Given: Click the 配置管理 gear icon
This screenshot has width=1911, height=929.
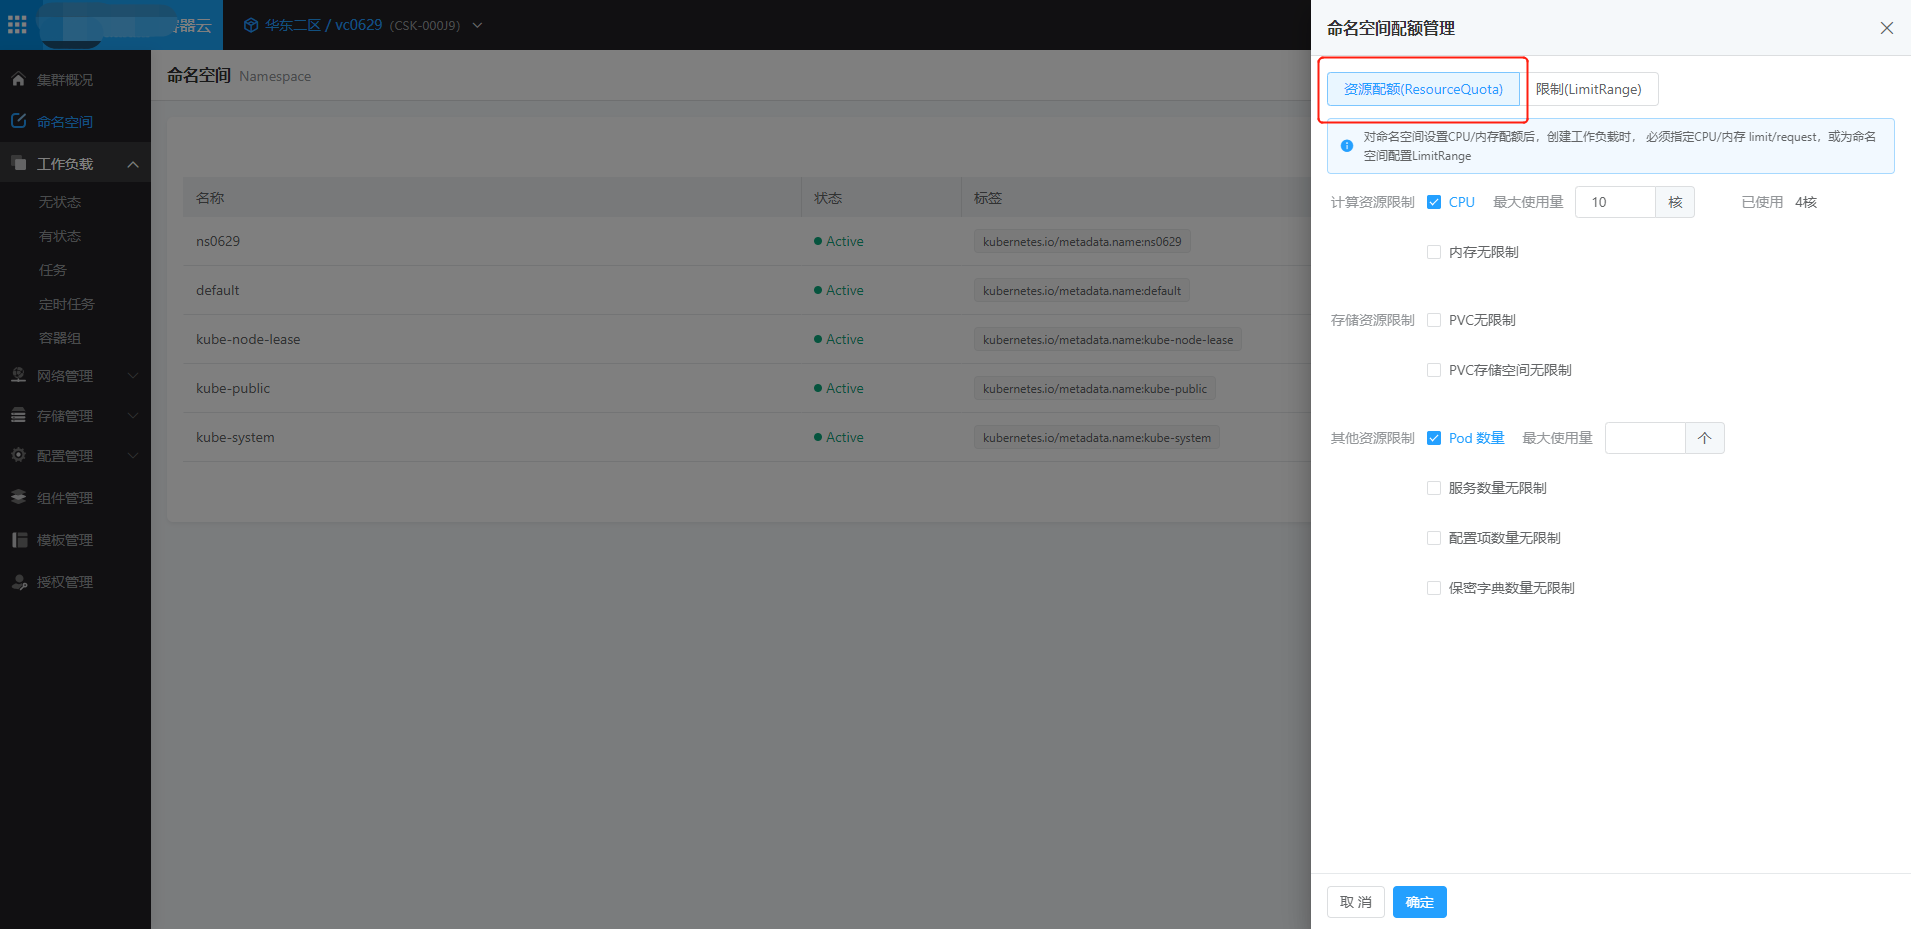Looking at the screenshot, I should (18, 455).
